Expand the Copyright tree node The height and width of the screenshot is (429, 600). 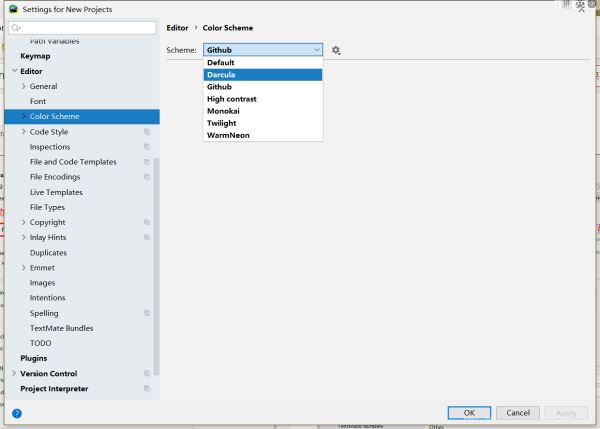[x=23, y=223]
